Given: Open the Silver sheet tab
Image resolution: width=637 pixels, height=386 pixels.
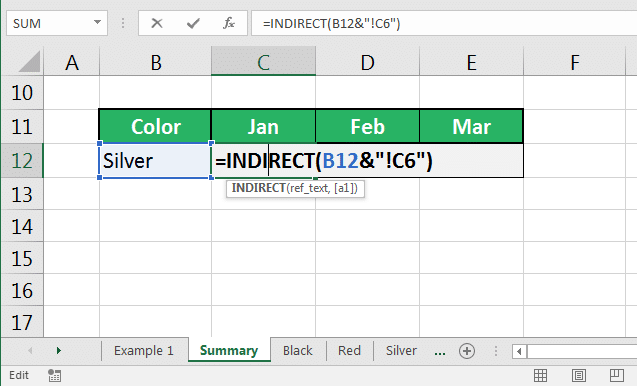Looking at the screenshot, I should (401, 350).
